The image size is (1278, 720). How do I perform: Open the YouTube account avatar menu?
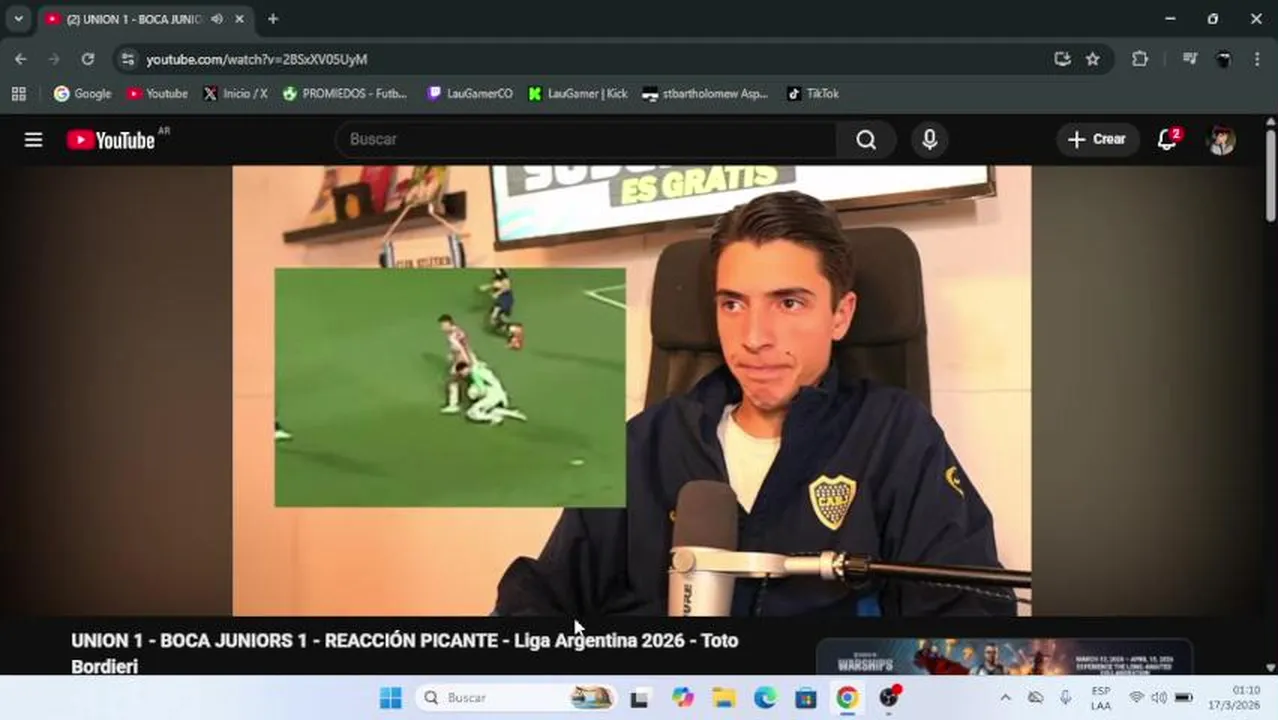[x=1221, y=140]
